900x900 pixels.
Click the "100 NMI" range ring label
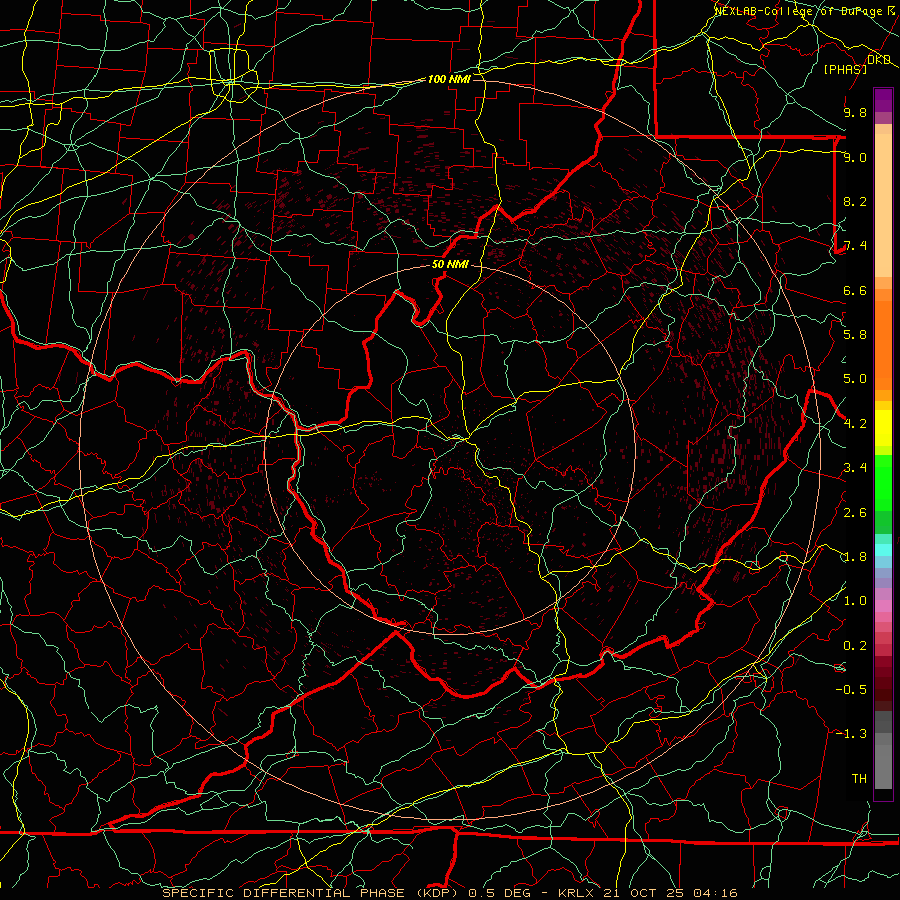coord(449,79)
